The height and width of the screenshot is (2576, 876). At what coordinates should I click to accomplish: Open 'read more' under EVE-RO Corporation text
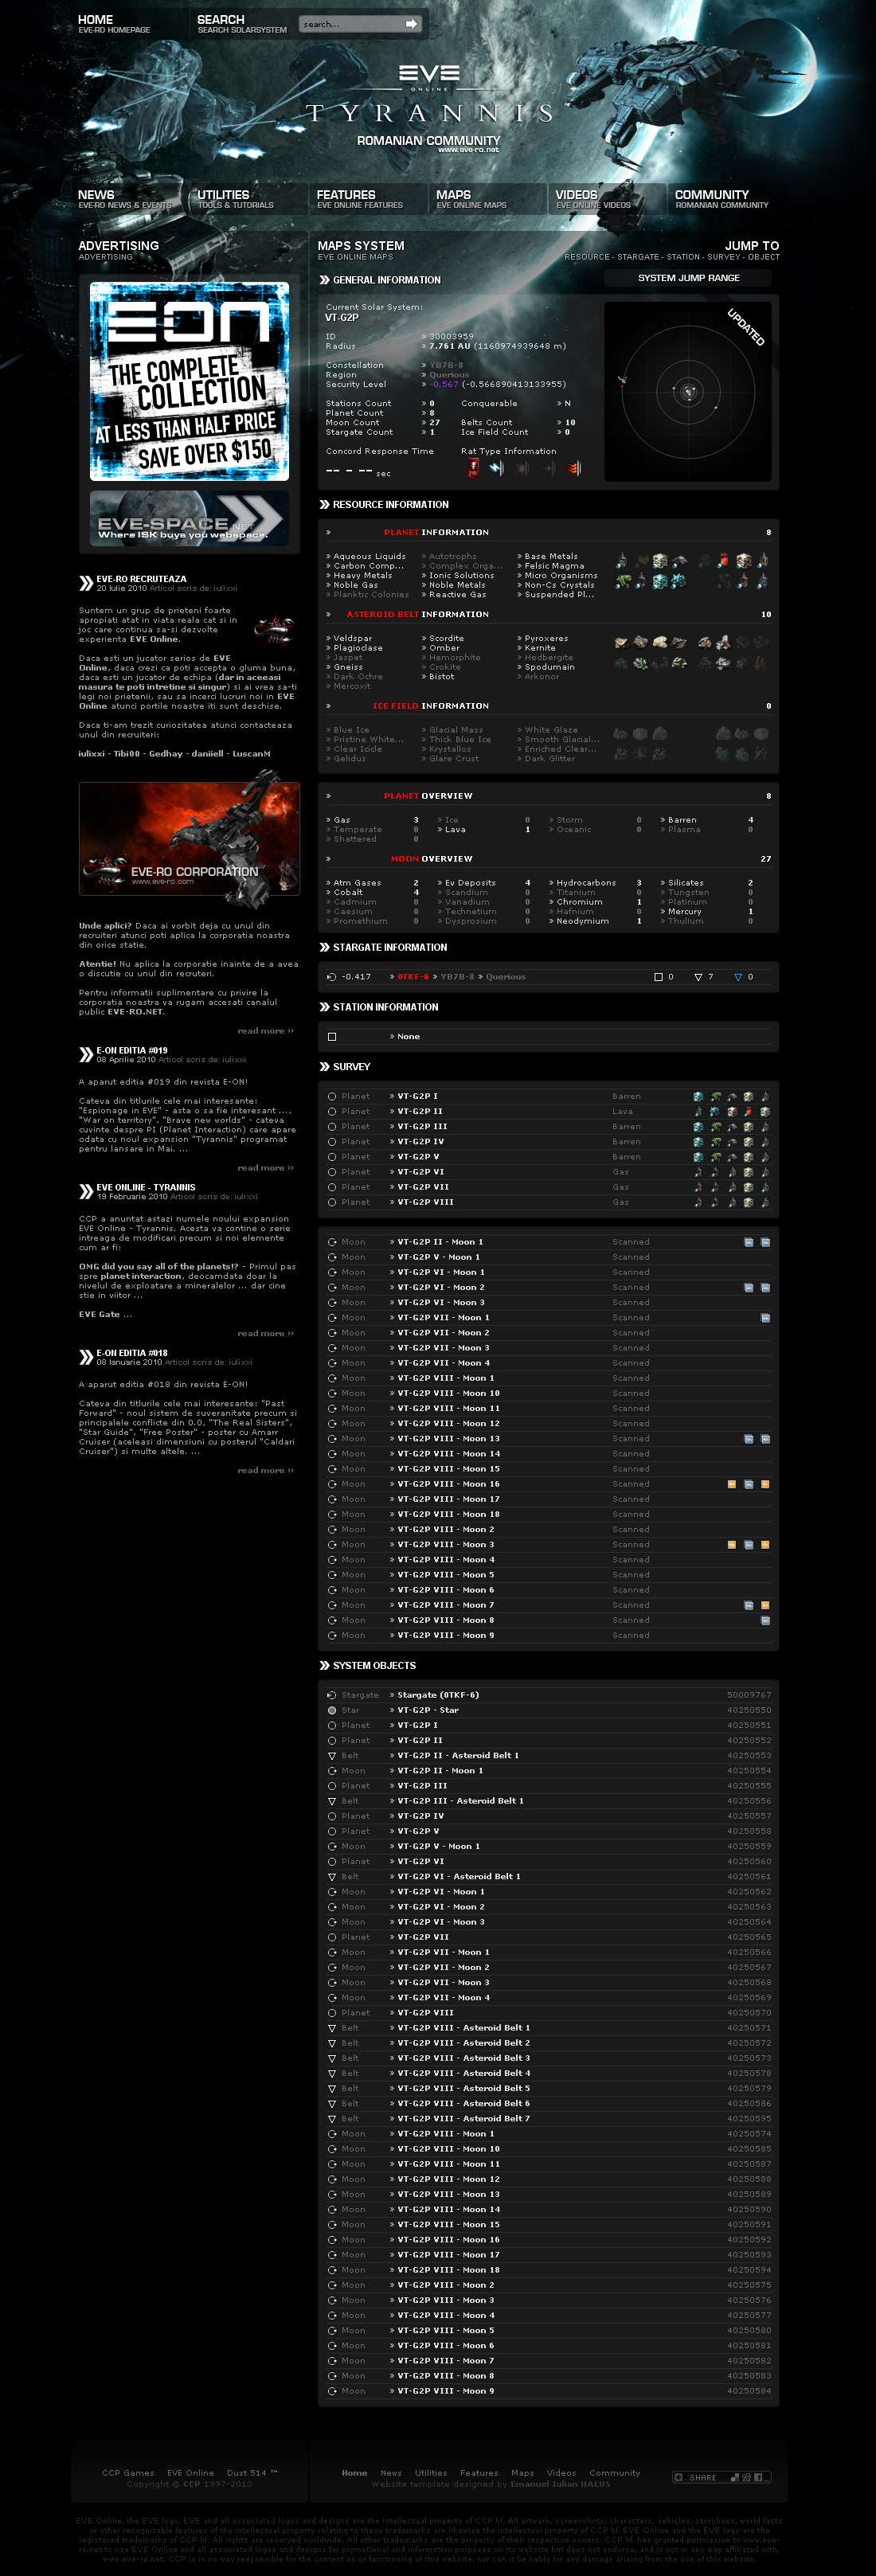[265, 1031]
